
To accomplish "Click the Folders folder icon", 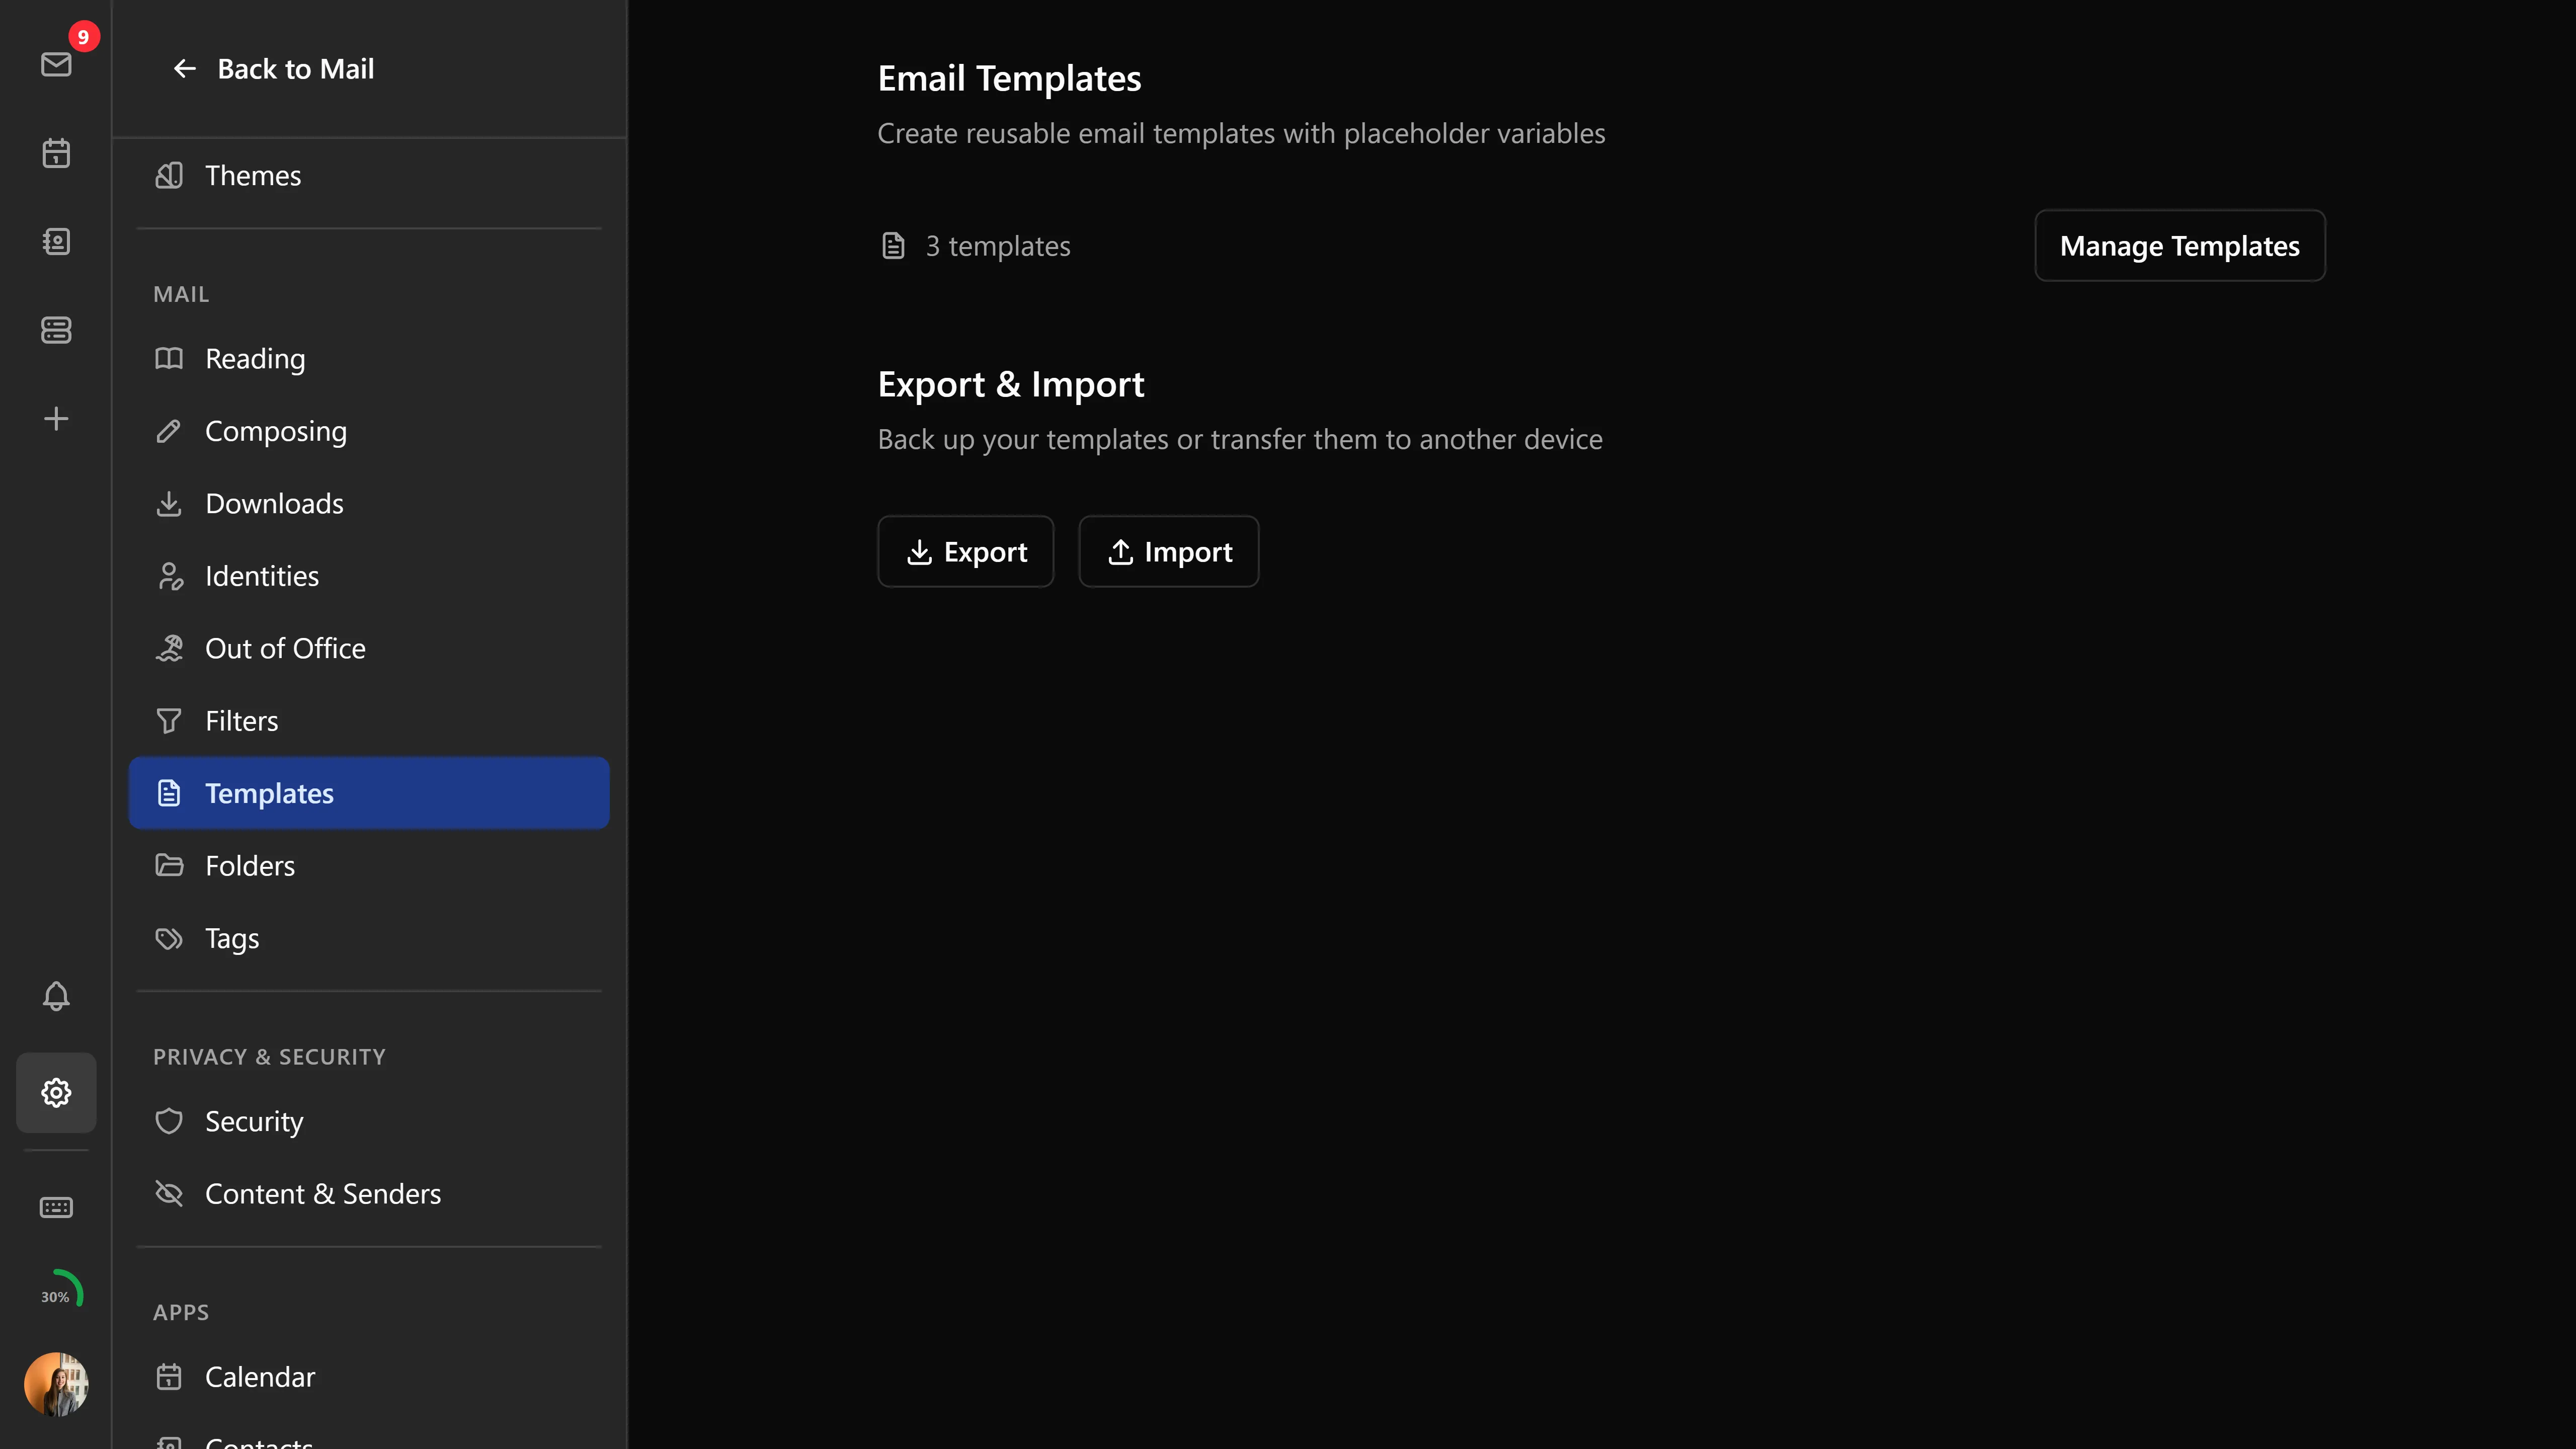I will (x=169, y=865).
